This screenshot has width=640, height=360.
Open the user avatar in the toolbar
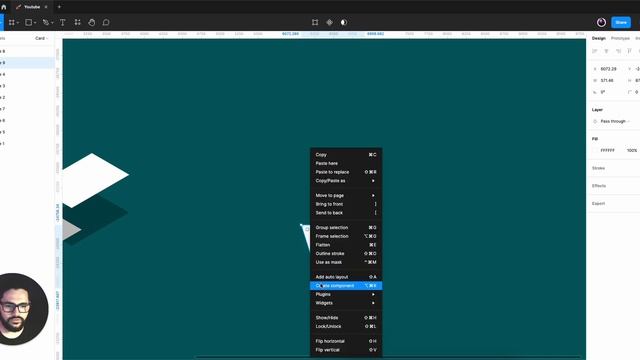(601, 22)
